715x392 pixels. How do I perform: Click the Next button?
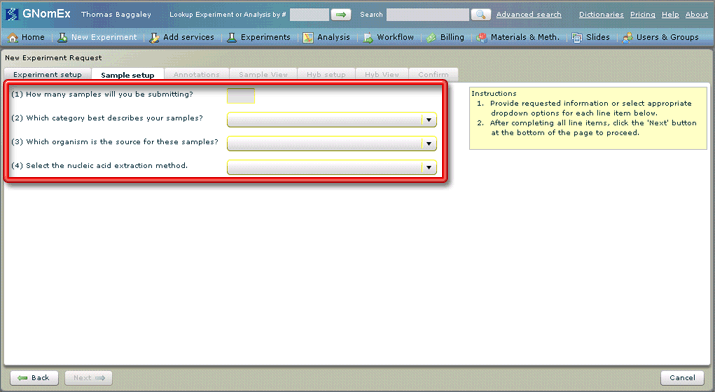coord(88,378)
